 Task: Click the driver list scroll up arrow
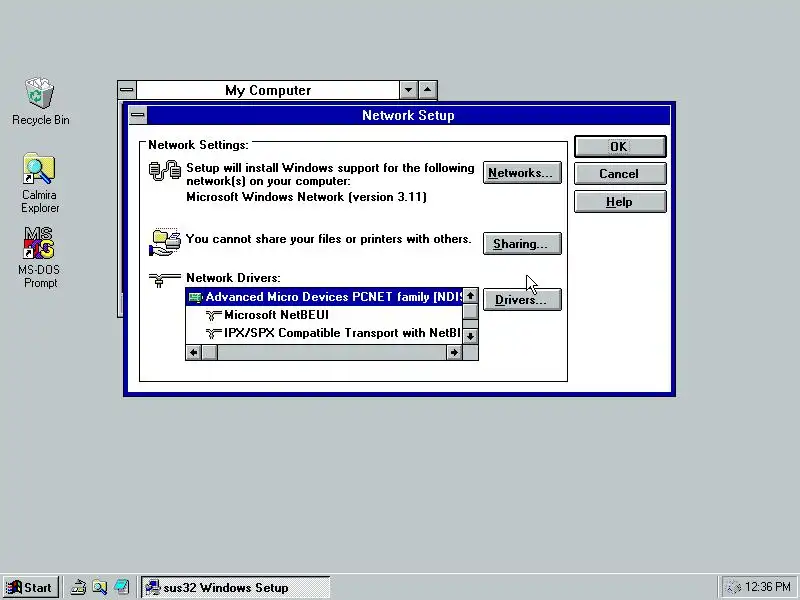point(470,296)
